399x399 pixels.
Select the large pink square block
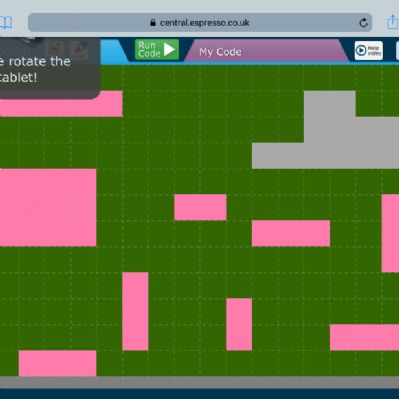pyautogui.click(x=48, y=208)
